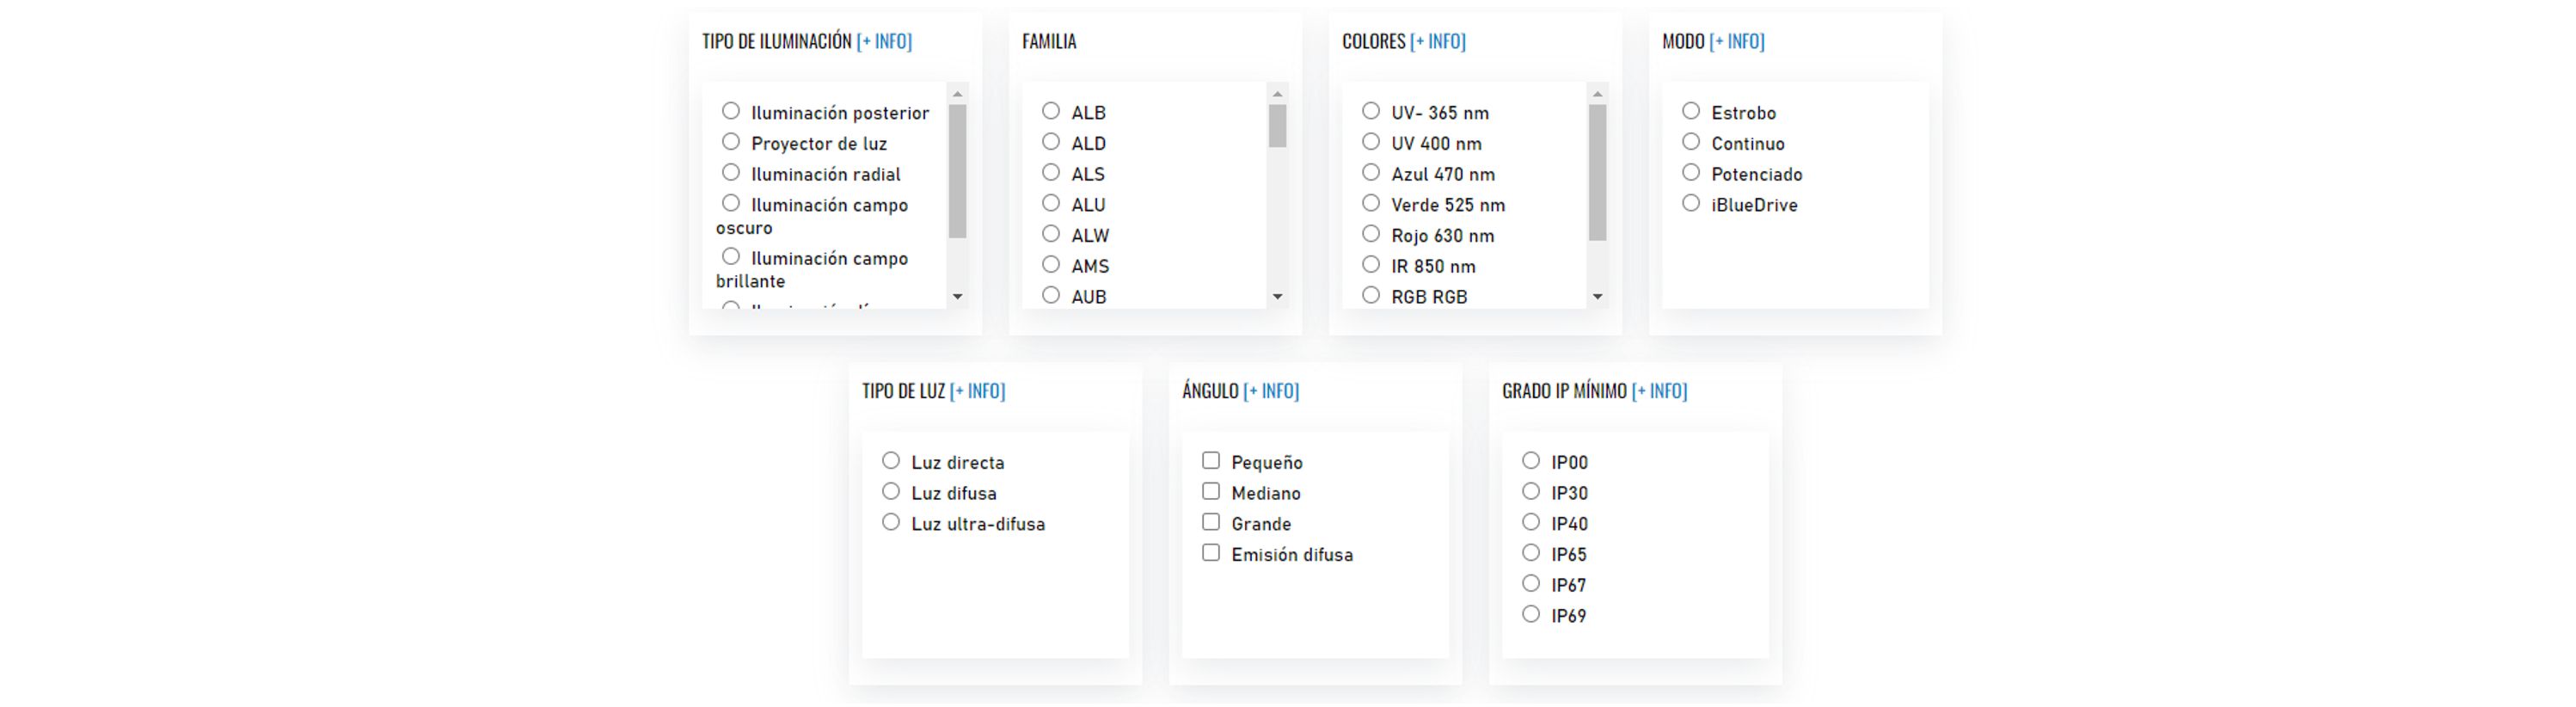Viewport: 2576px width, 707px height.
Task: Pick the Azul 470 nm color option
Action: (x=1371, y=173)
